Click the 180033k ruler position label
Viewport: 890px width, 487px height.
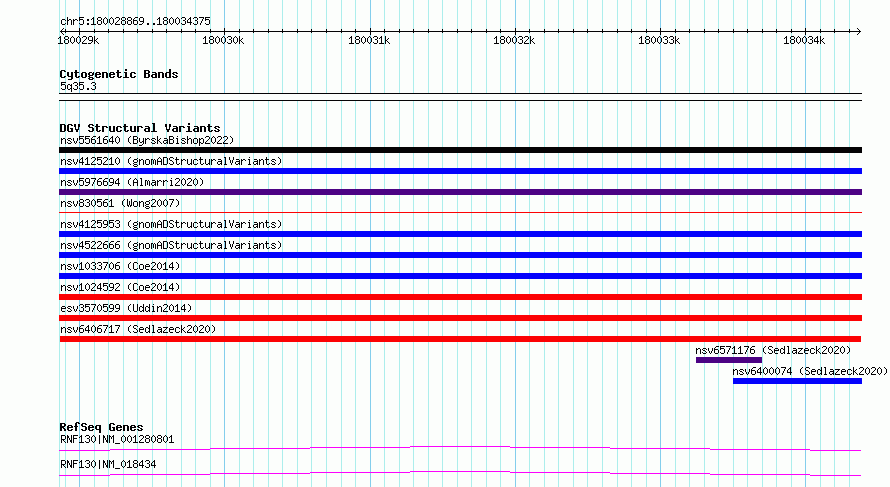point(659,40)
